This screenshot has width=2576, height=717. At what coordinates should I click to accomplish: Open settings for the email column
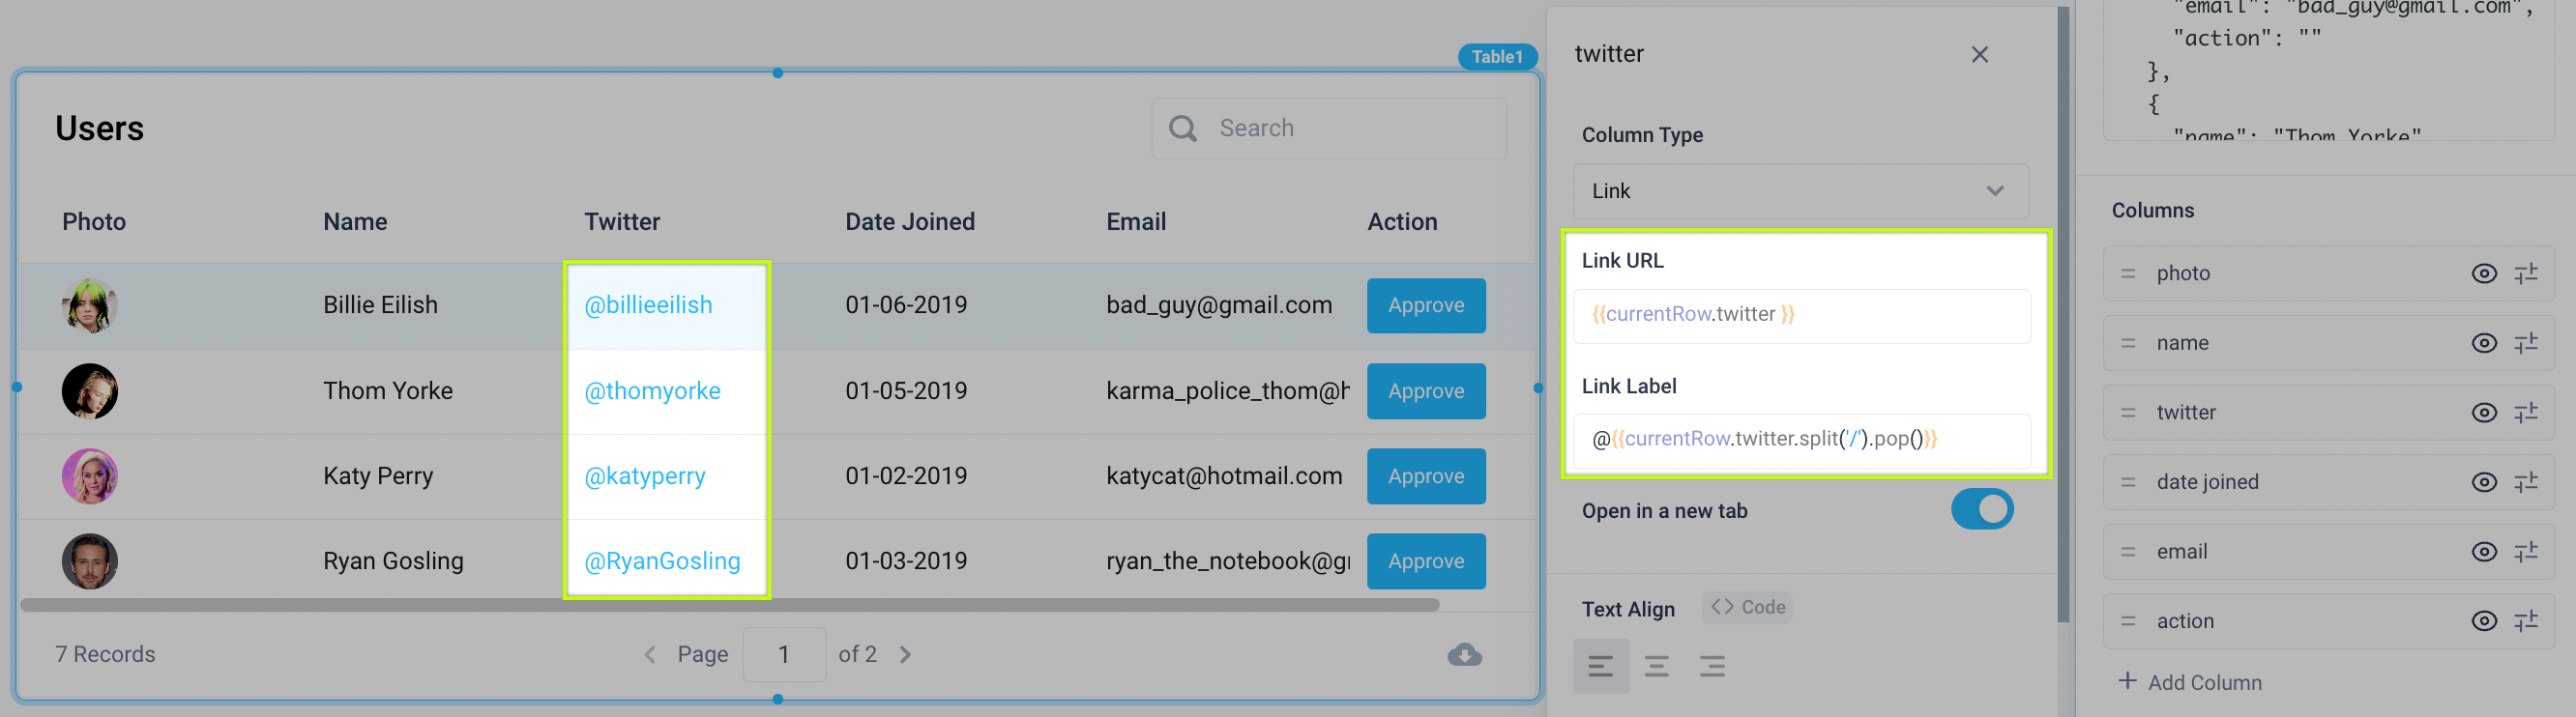pos(2526,552)
